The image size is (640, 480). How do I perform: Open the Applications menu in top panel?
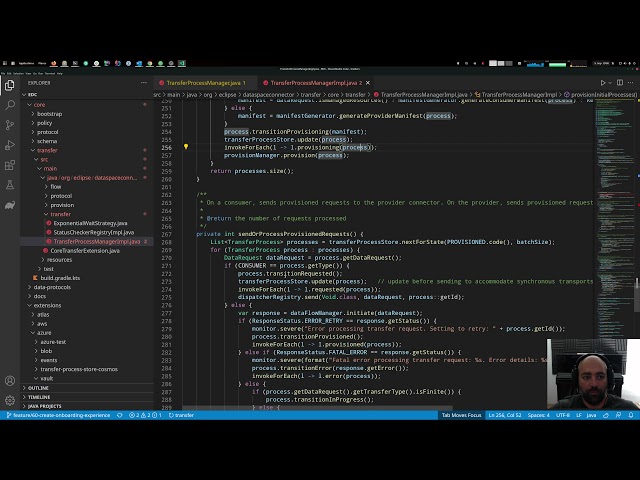[x=26, y=63]
